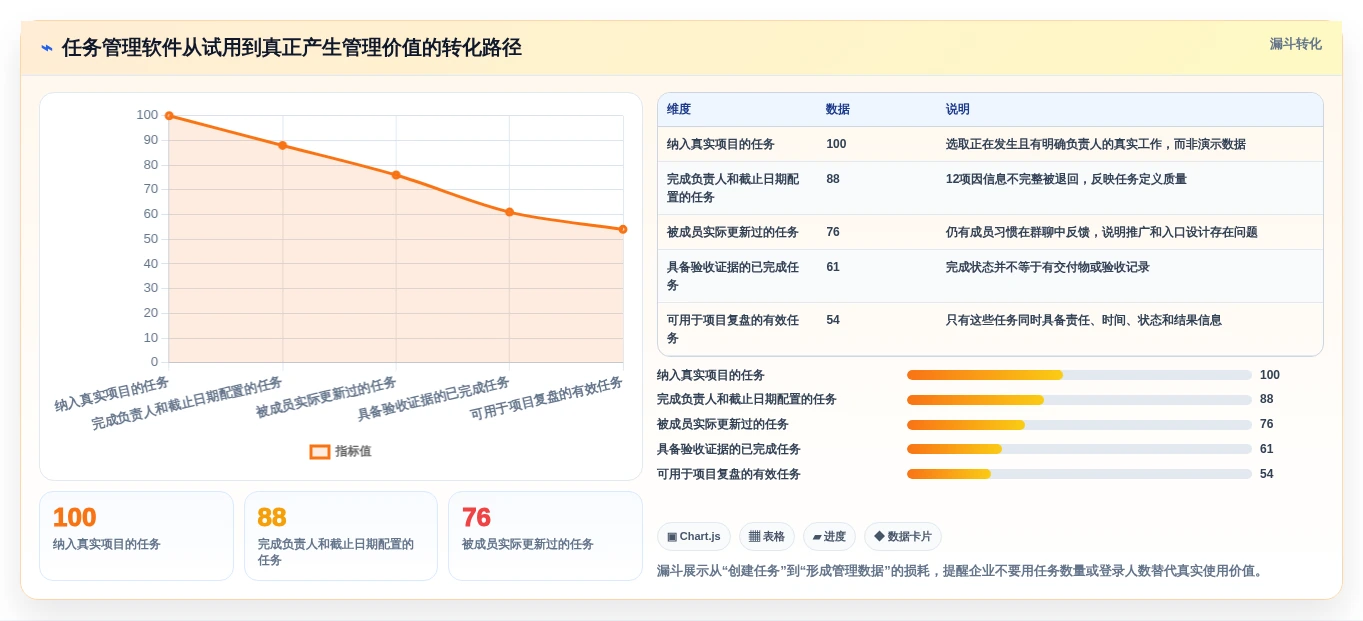Click the progress label 具备验收证据的已完成任务
This screenshot has height=621, width=1363.
729,449
